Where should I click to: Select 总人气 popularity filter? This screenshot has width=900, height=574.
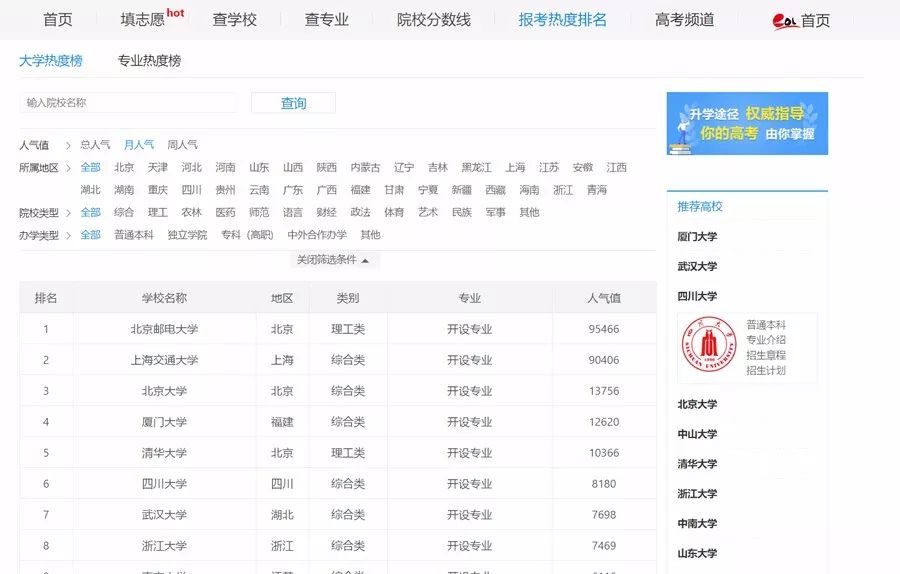pos(95,145)
